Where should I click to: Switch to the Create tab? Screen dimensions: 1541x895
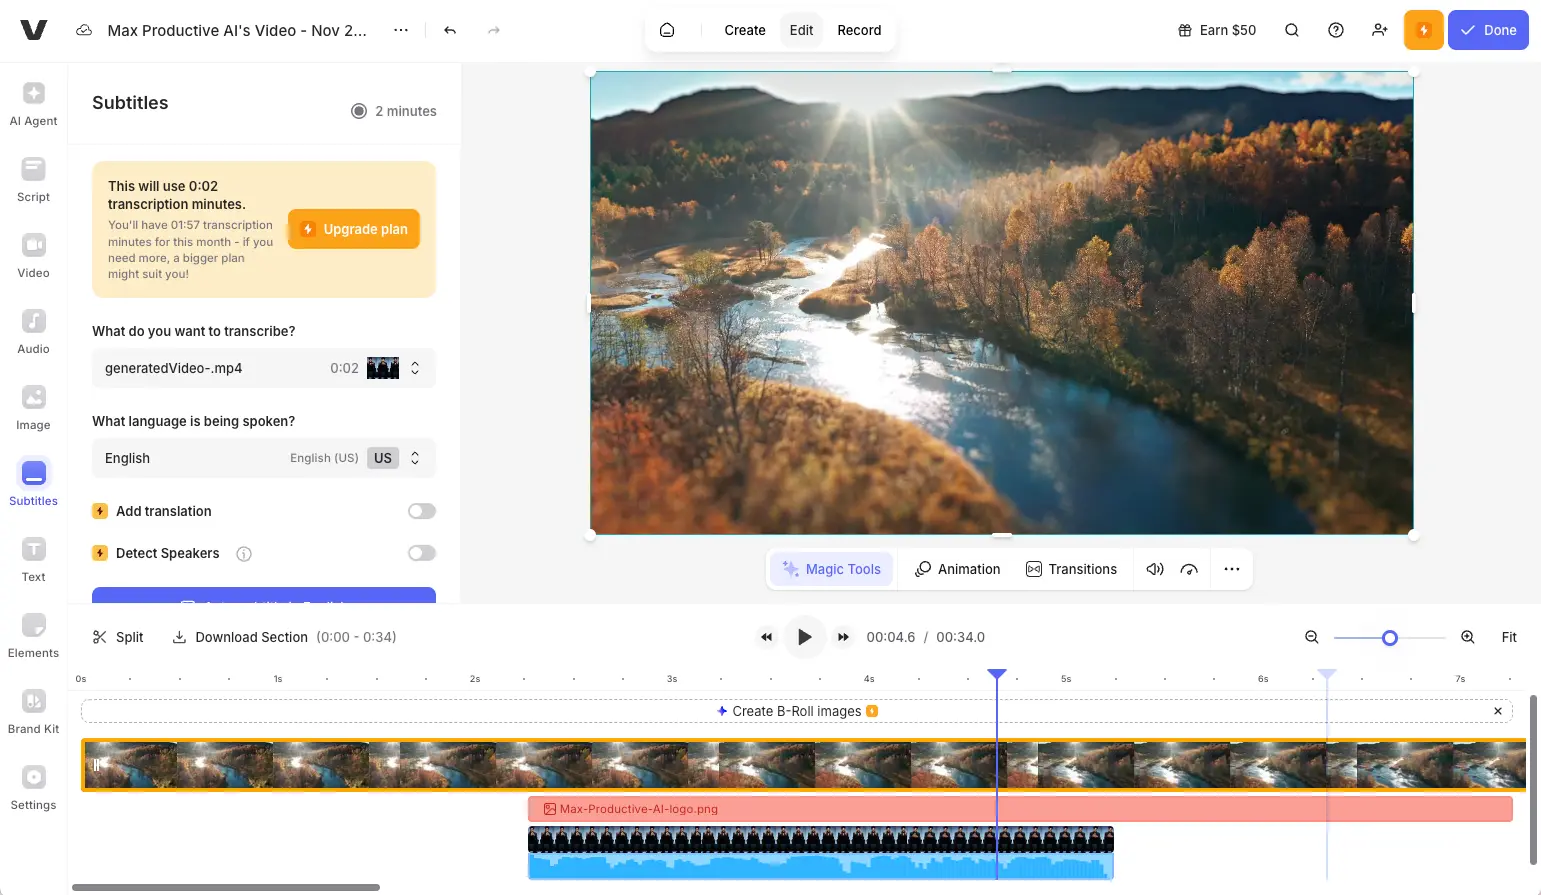coord(745,30)
